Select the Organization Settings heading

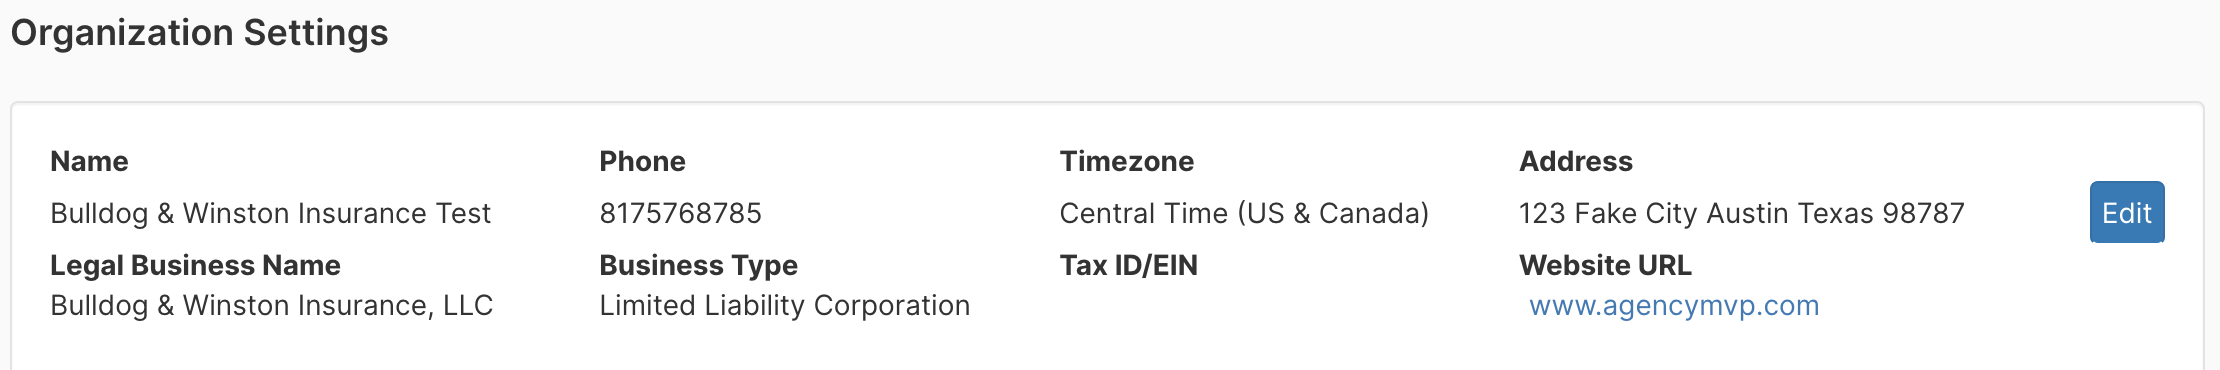click(x=199, y=33)
